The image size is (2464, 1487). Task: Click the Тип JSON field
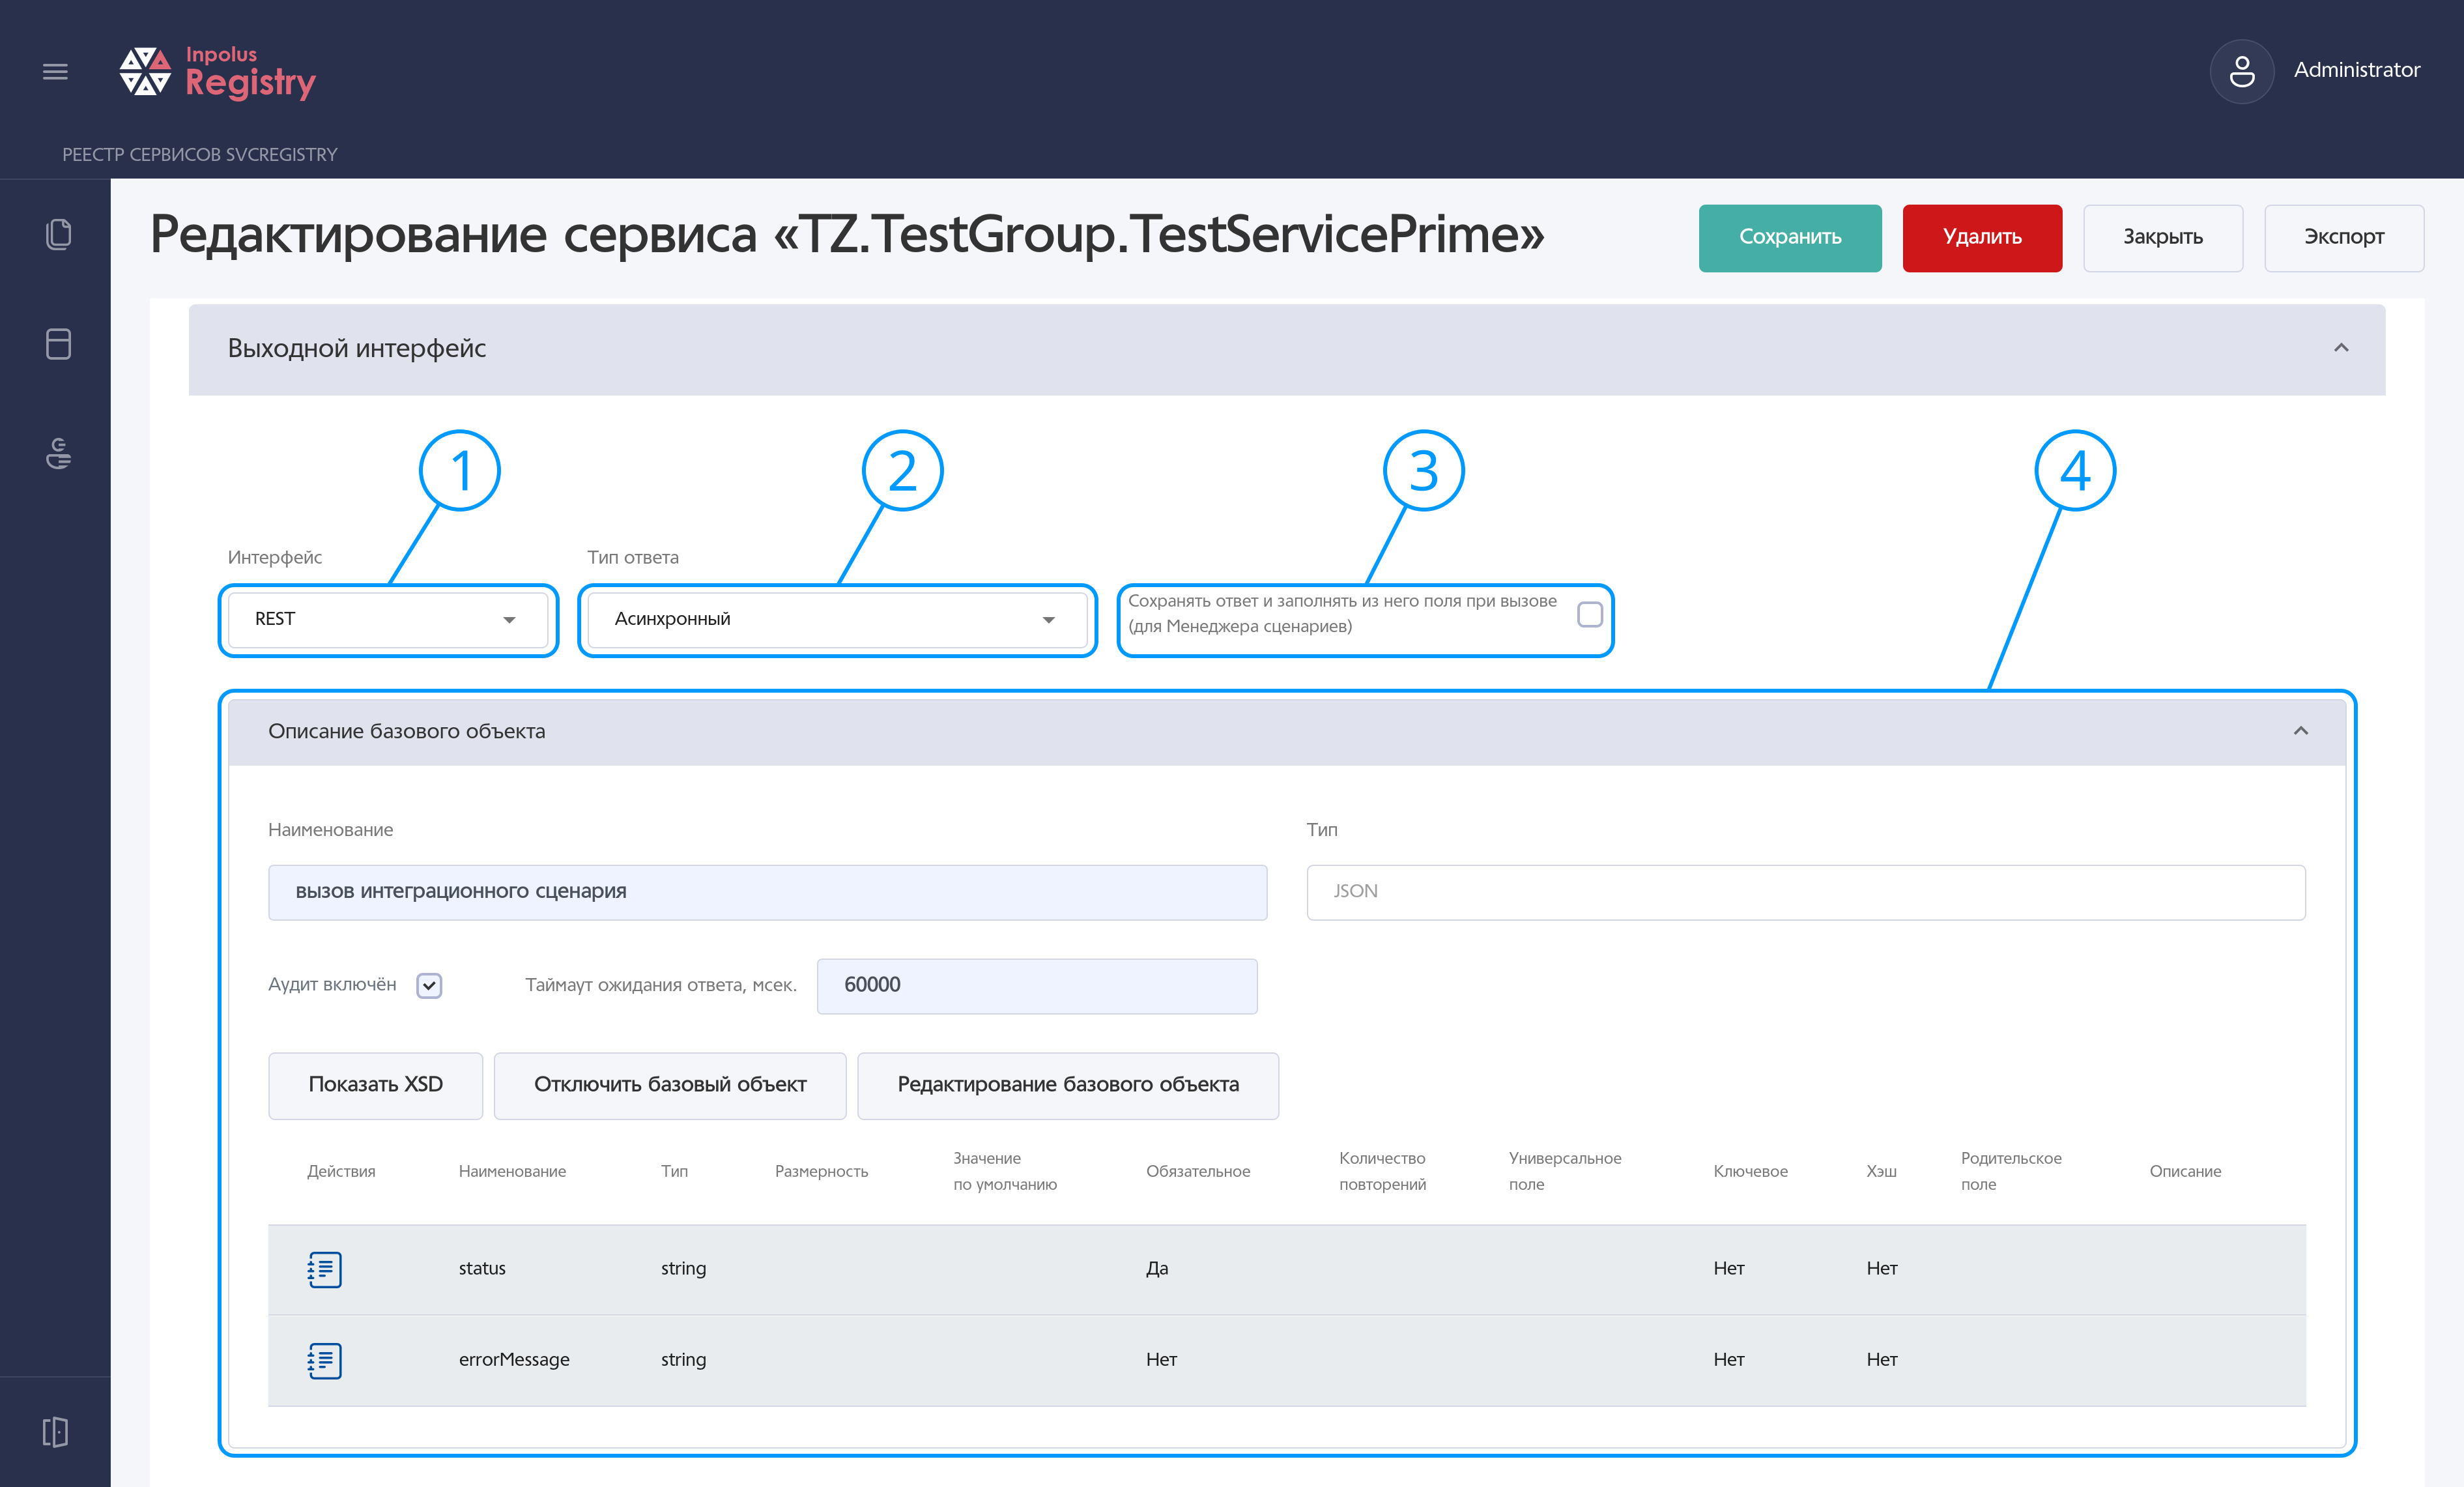[x=1806, y=892]
